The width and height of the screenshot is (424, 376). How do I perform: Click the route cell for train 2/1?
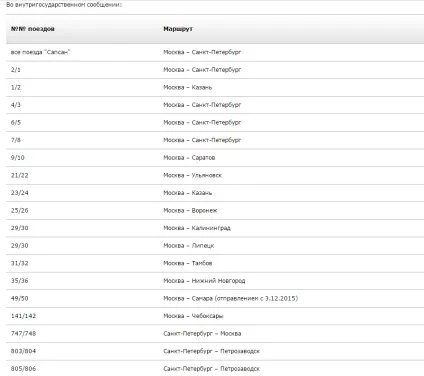(x=202, y=70)
